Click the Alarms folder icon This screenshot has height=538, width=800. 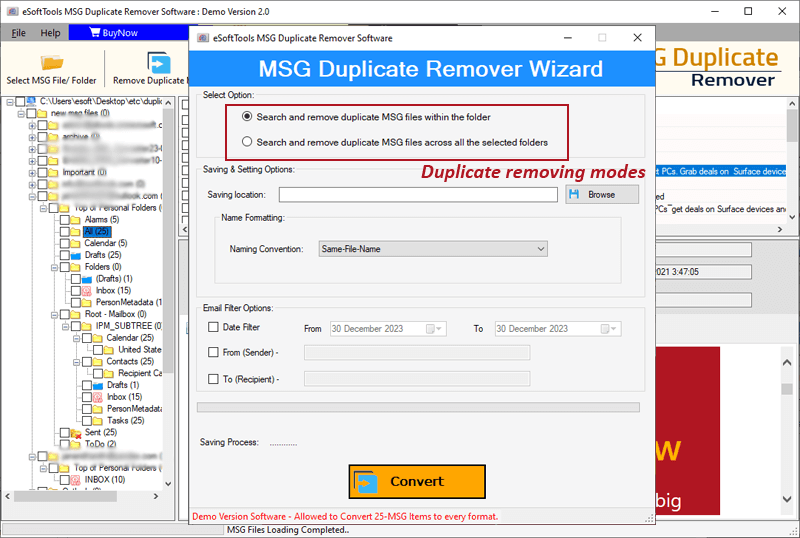point(75,219)
